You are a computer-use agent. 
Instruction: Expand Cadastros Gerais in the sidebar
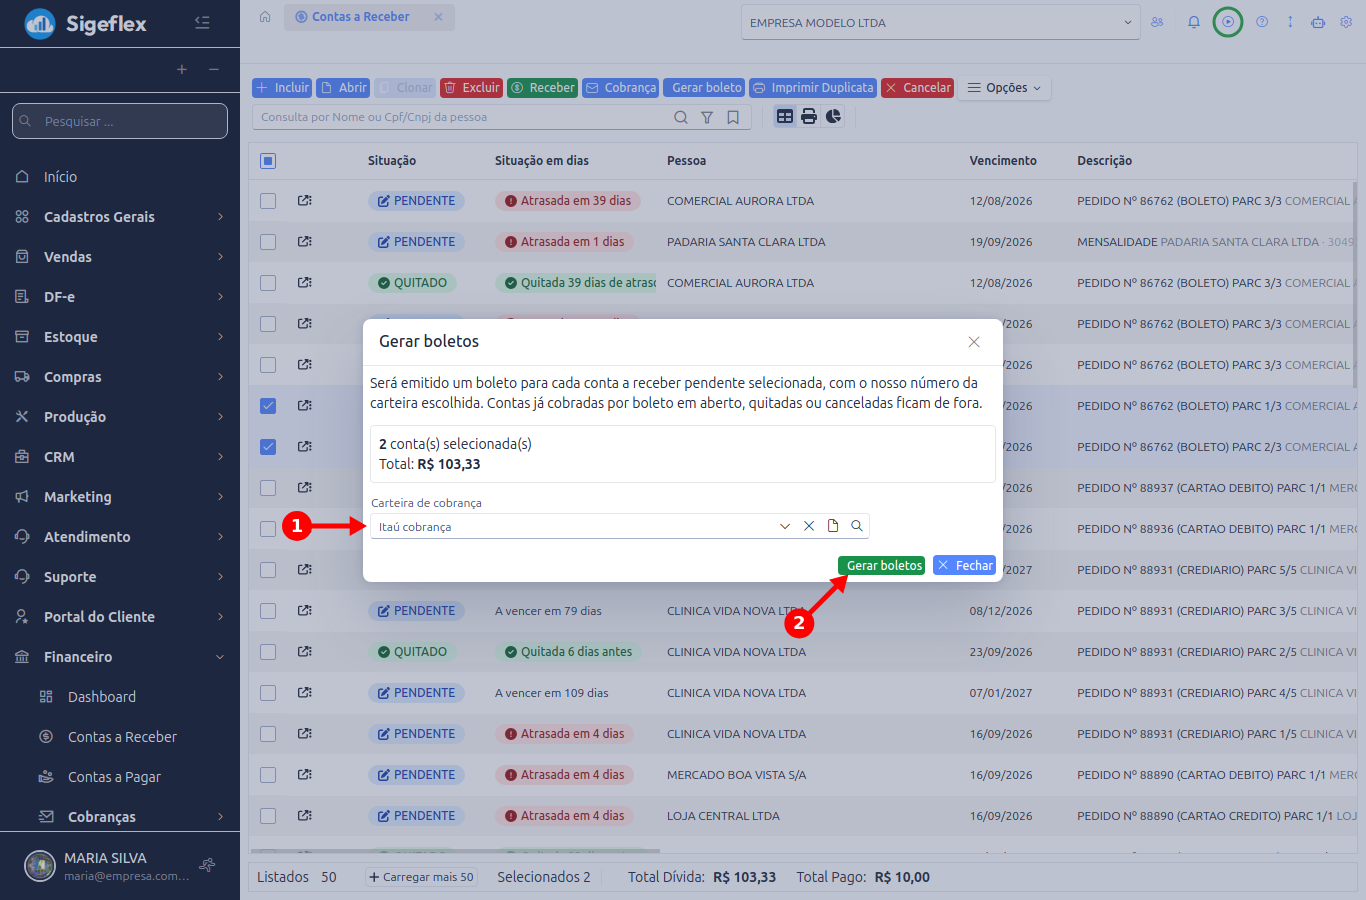pyautogui.click(x=120, y=217)
